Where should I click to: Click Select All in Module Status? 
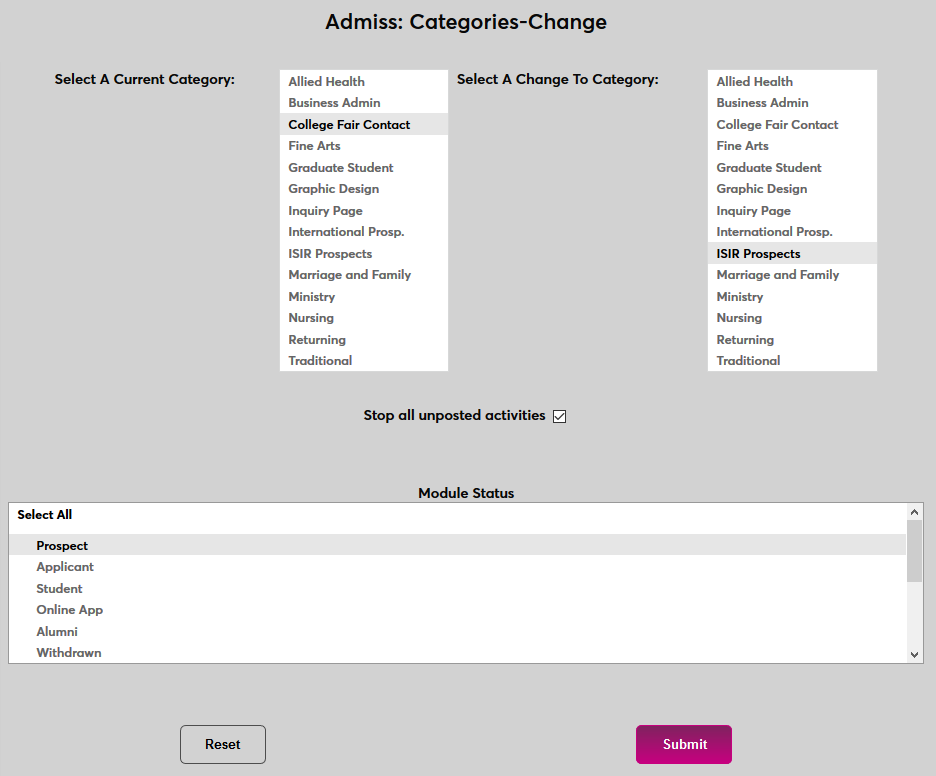(x=45, y=515)
